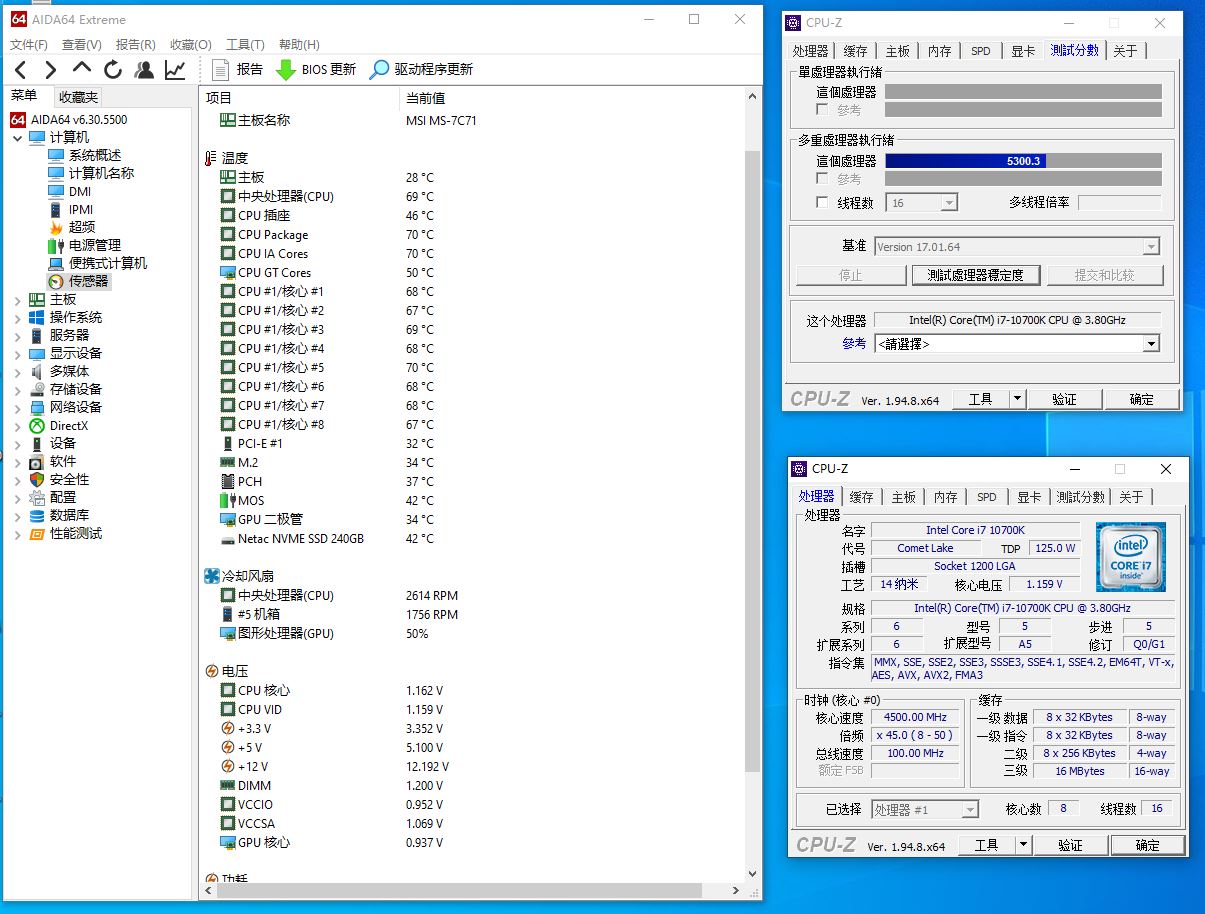Expand the 多媒体 tree node

(17, 371)
